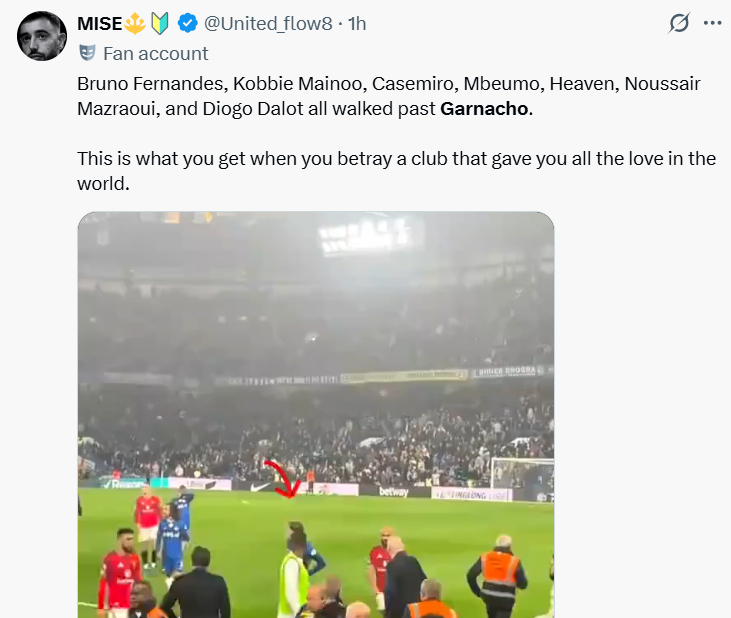Screen dimensions: 731x618
Task: Click the steward in the yellow hi-vis vest
Action: pyautogui.click(x=293, y=583)
